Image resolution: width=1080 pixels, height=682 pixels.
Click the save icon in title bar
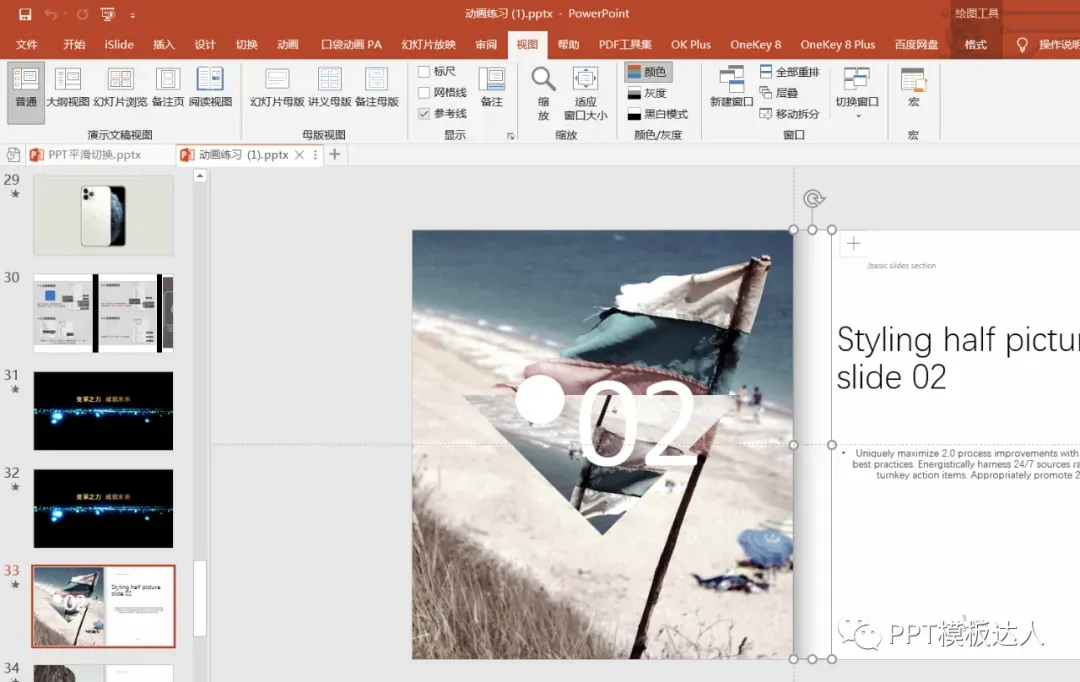pos(25,14)
